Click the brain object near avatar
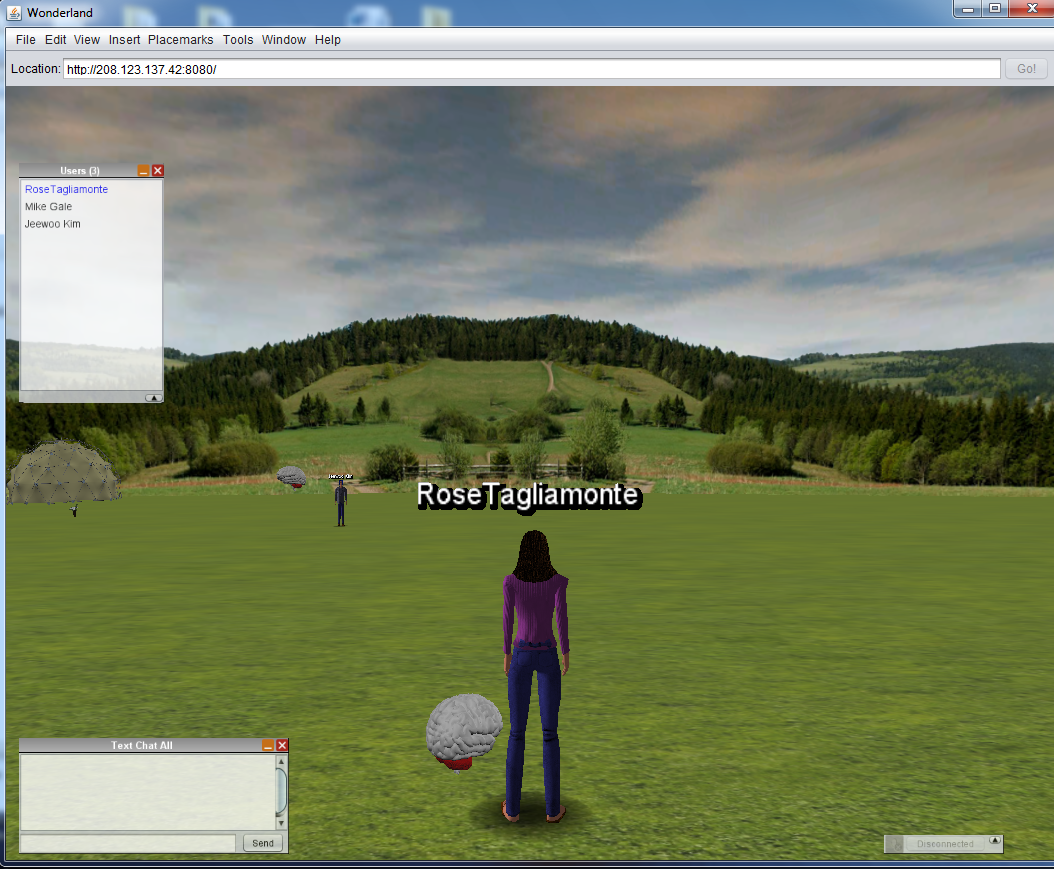The width and height of the screenshot is (1054, 869). 464,731
